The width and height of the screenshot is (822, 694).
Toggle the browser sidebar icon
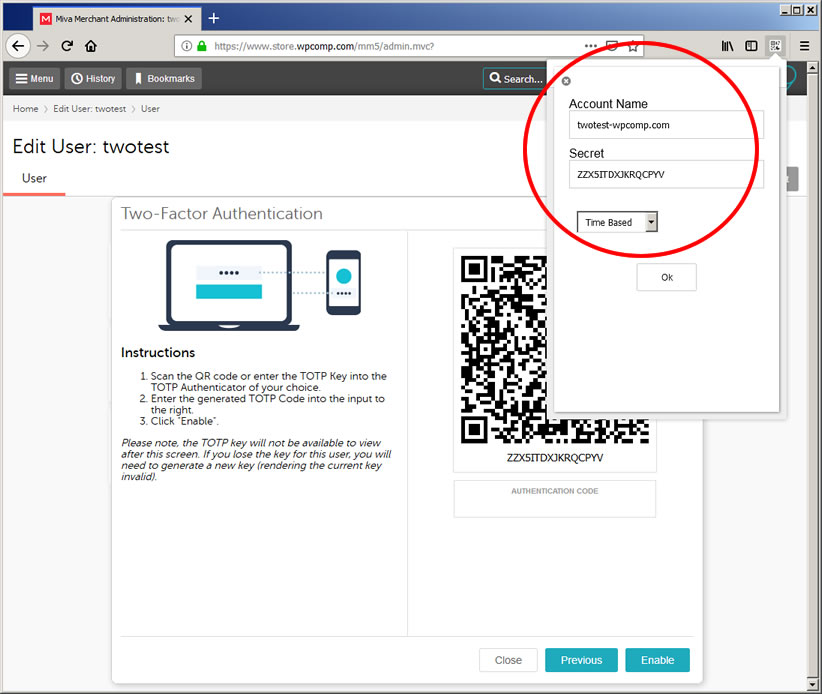[x=751, y=46]
